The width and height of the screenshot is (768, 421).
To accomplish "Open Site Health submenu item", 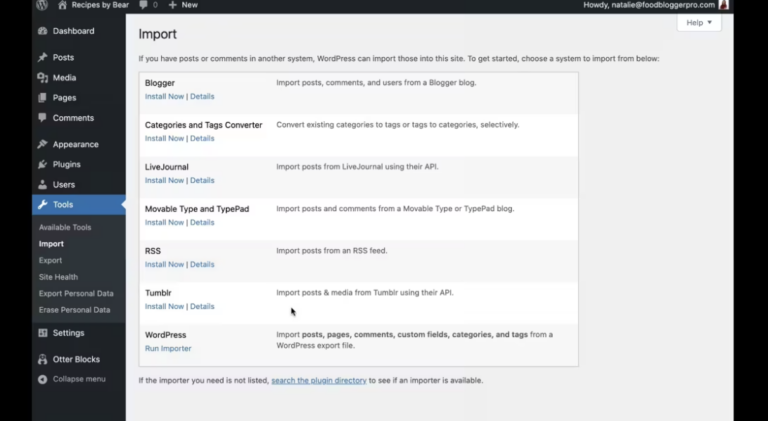I will pyautogui.click(x=58, y=277).
